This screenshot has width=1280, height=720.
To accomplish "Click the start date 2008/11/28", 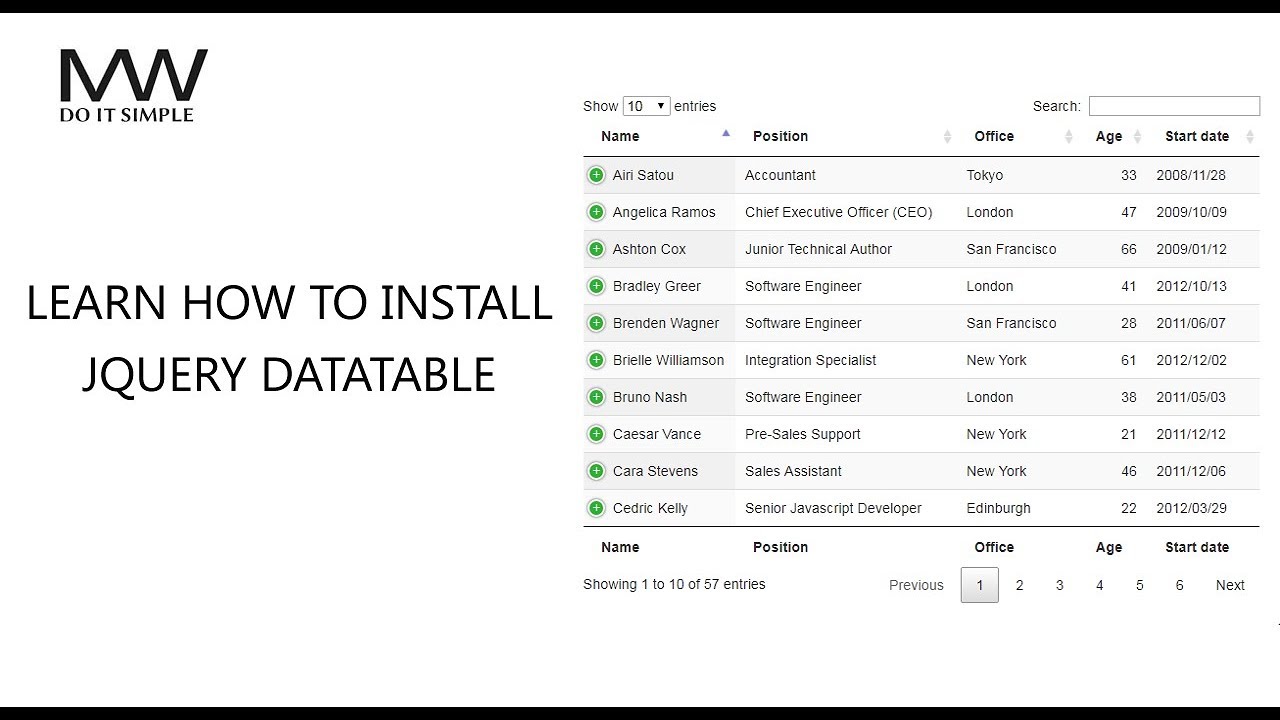I will pyautogui.click(x=1191, y=175).
